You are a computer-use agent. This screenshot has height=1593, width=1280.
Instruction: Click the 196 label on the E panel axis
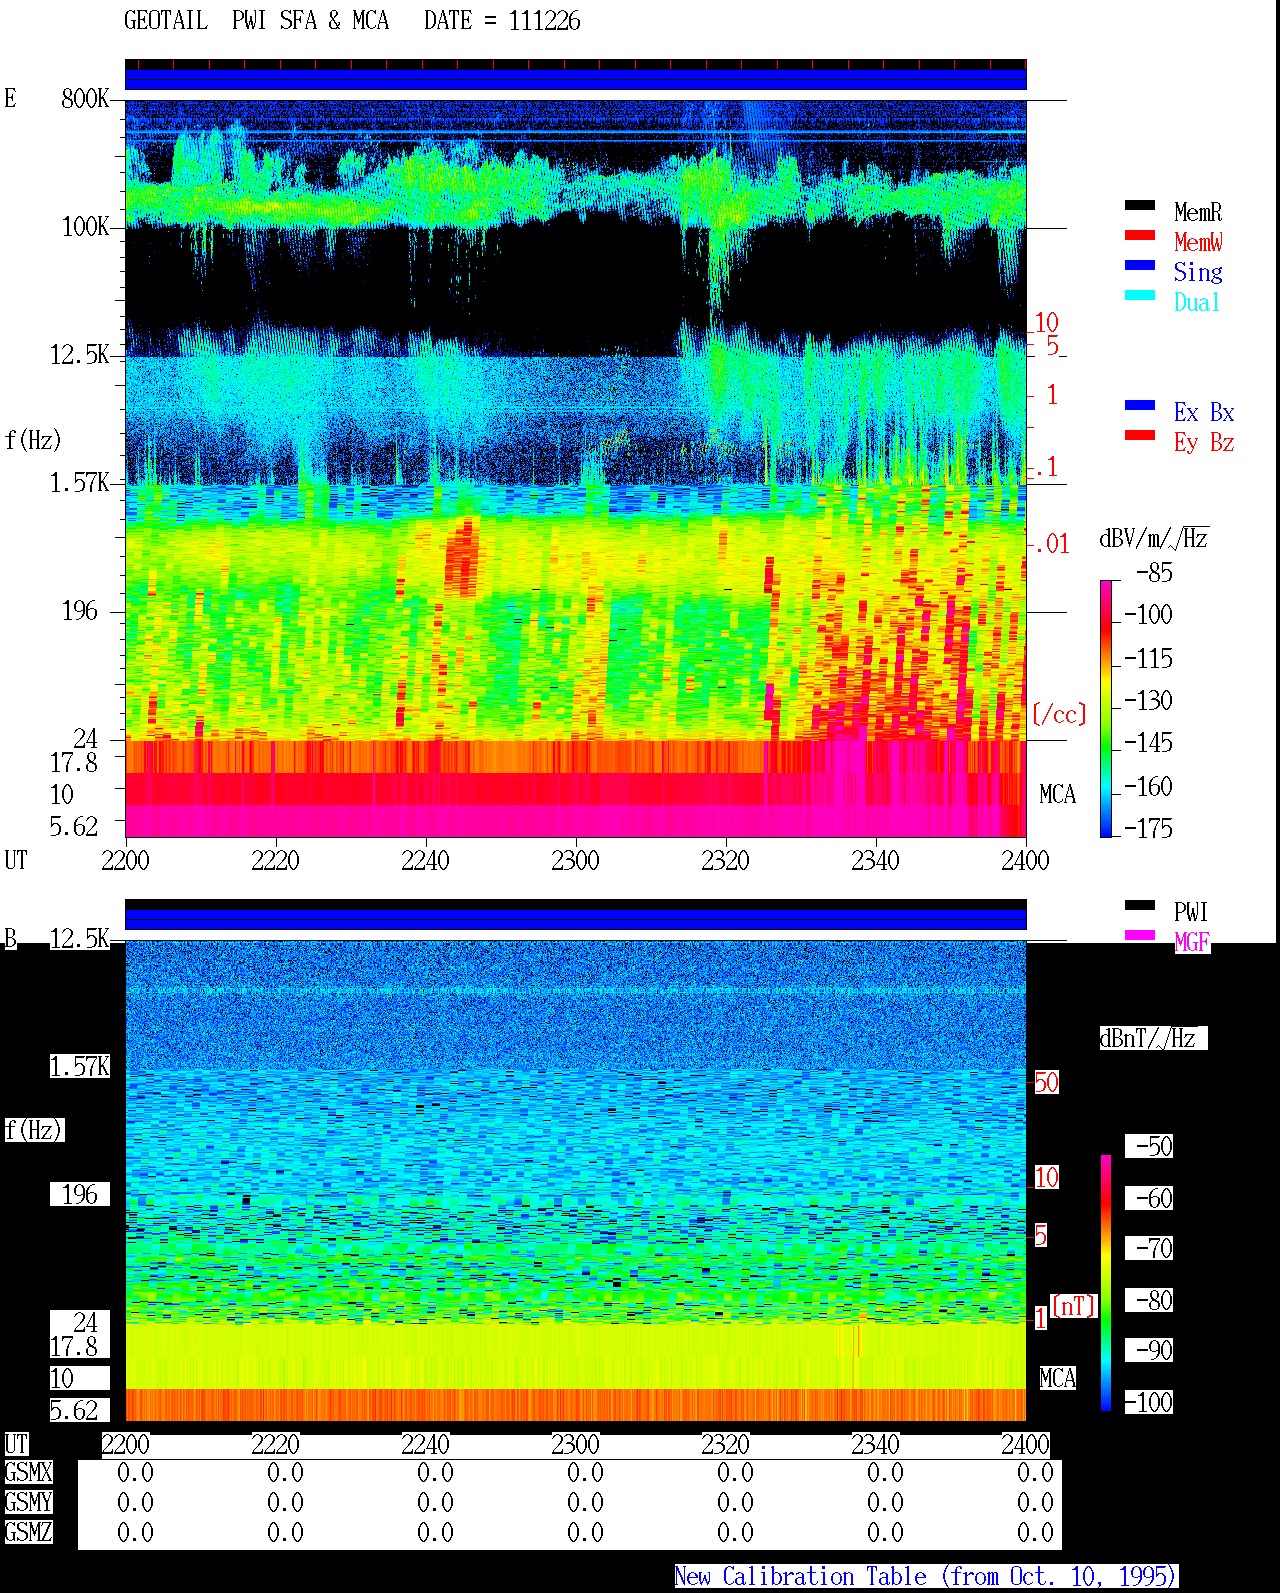80,610
